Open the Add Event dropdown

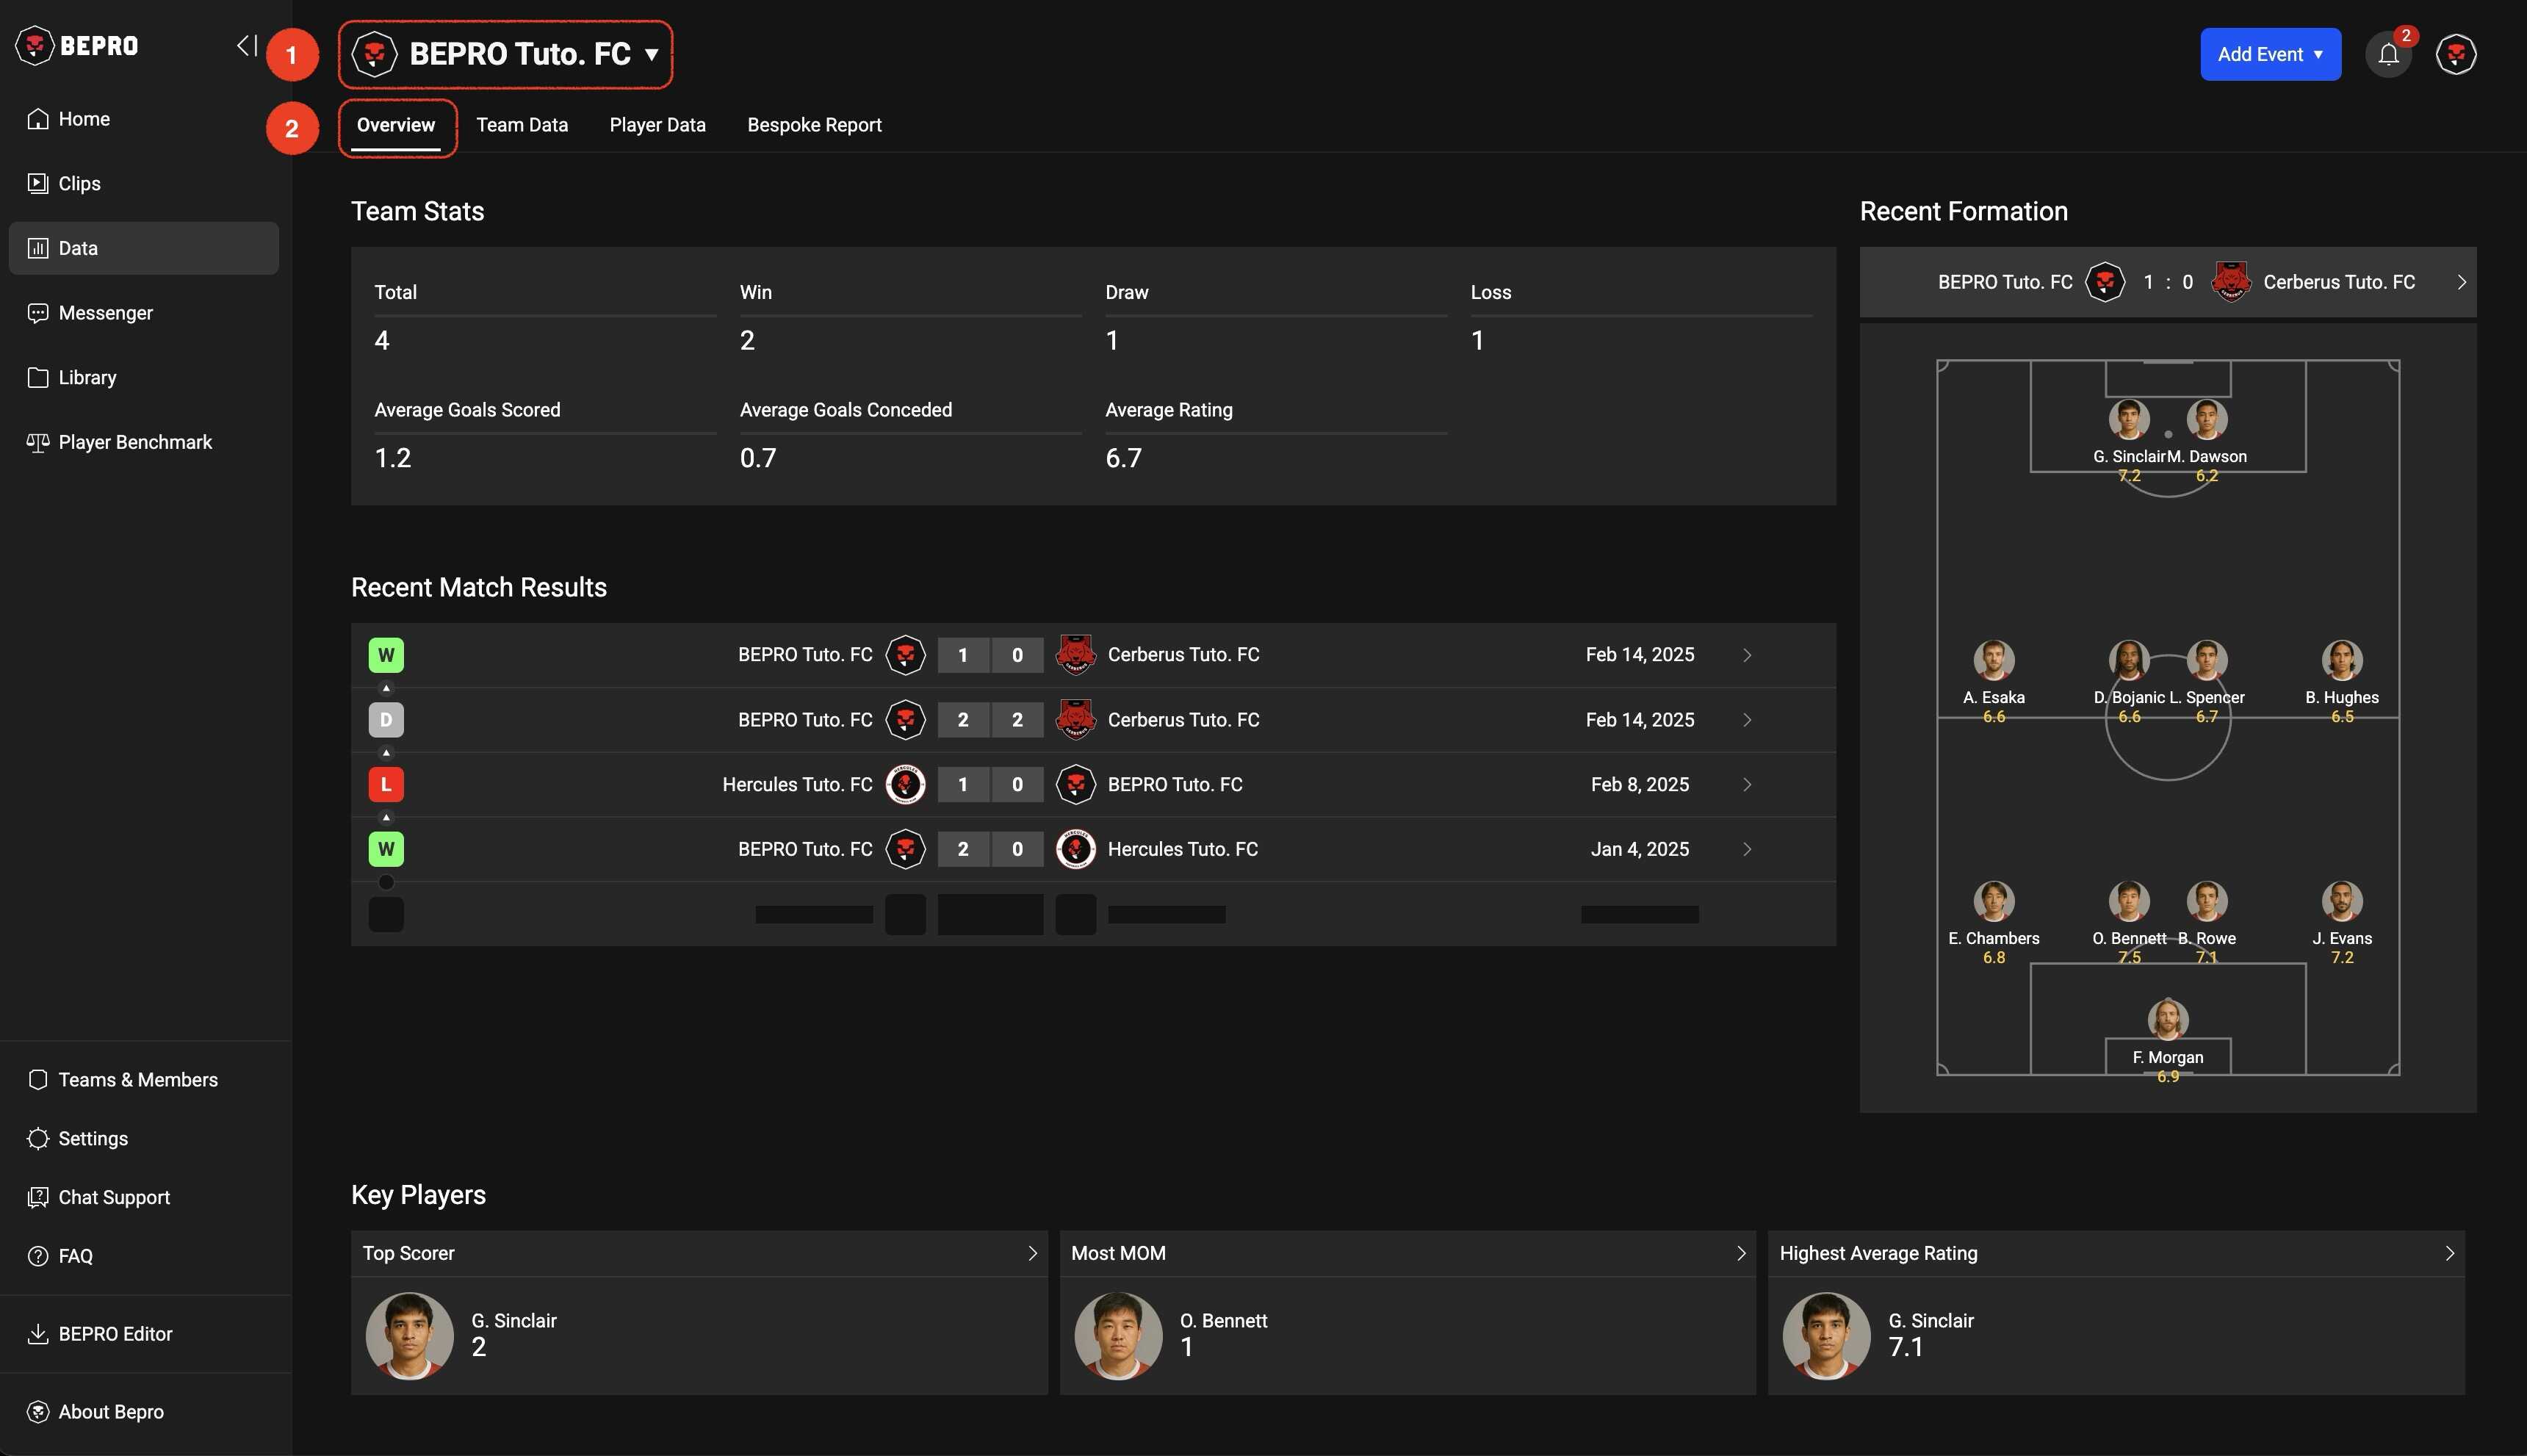2270,55
